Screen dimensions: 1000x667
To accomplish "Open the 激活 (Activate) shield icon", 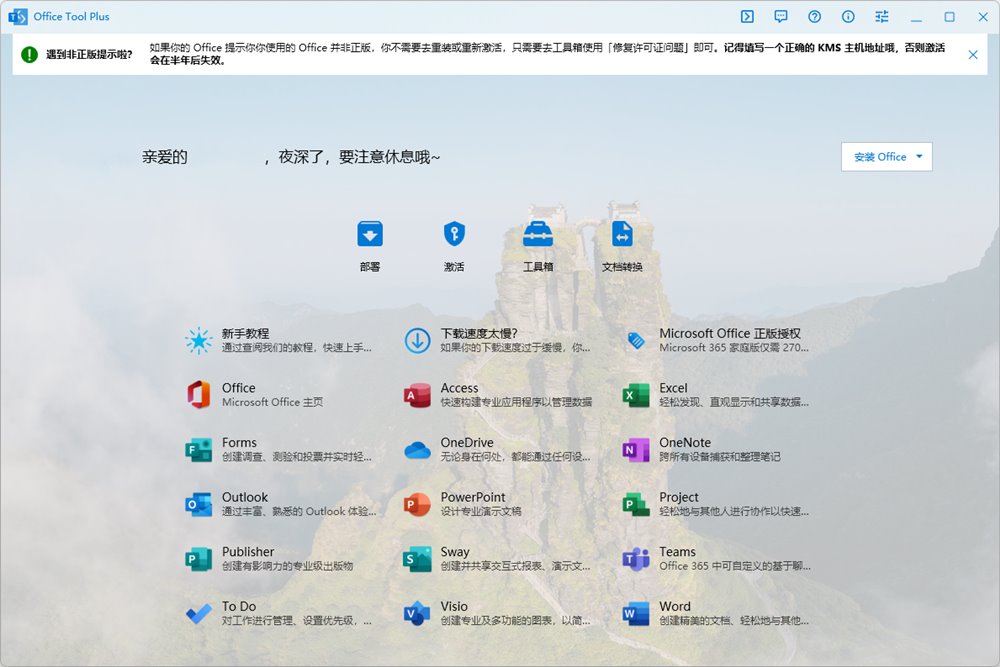I will point(454,235).
